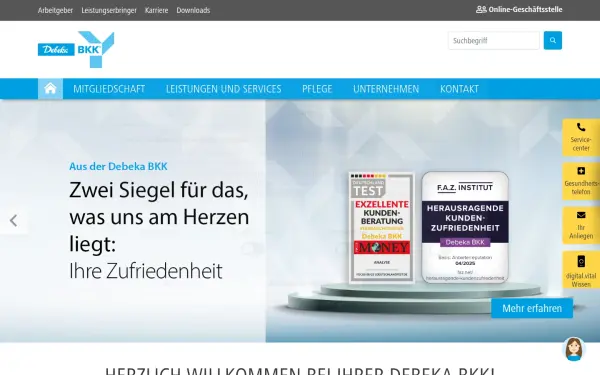600x375 pixels.
Task: Open the Leistungen und Services menu
Action: click(x=223, y=89)
